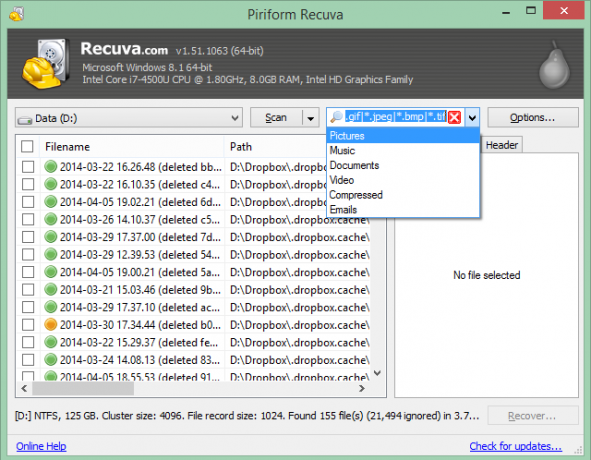Click the Recuva icon in the title bar
The height and width of the screenshot is (460, 591).
tap(17, 14)
